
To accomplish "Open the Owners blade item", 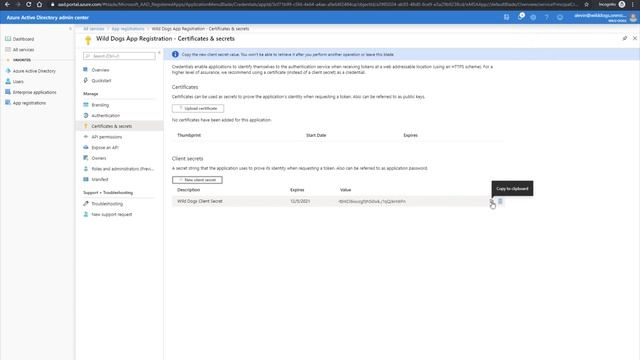I will click(x=99, y=158).
